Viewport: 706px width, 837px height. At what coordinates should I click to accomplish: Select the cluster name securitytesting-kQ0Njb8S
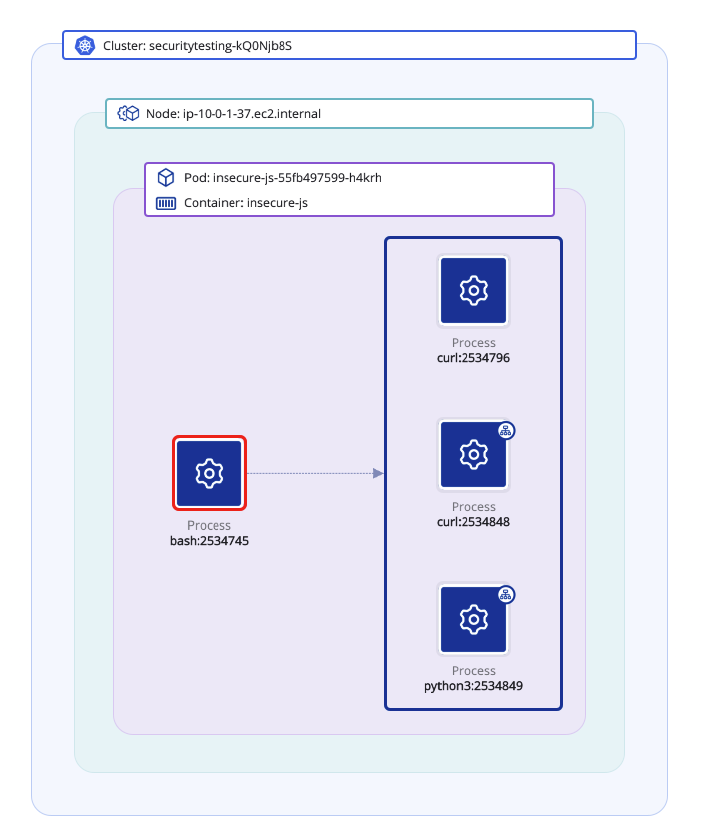204,46
